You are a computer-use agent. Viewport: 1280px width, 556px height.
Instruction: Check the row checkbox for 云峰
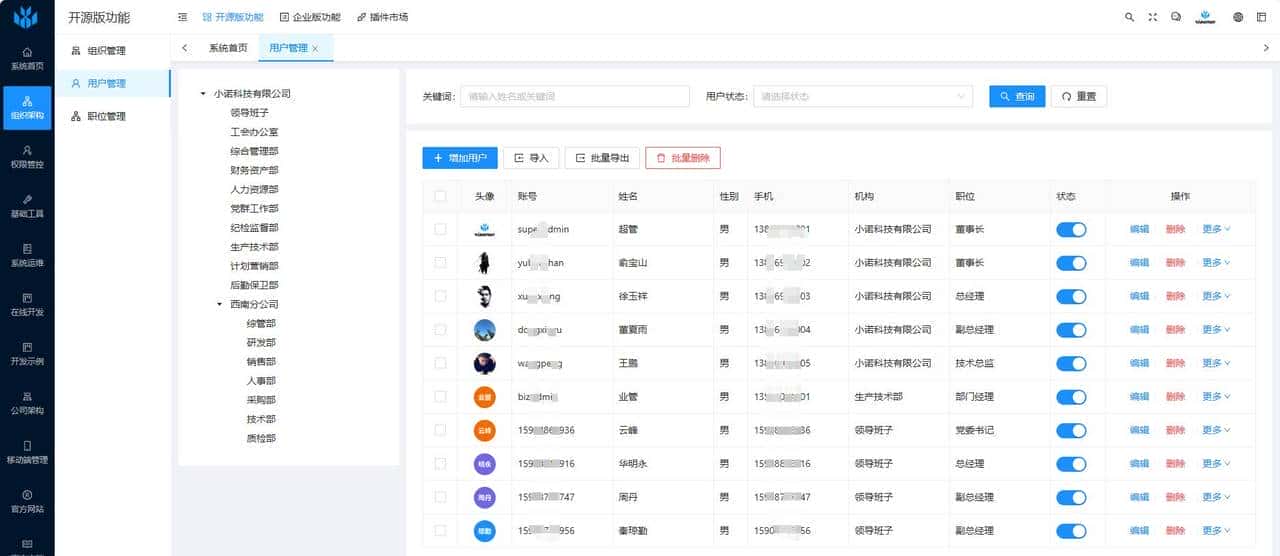point(440,430)
